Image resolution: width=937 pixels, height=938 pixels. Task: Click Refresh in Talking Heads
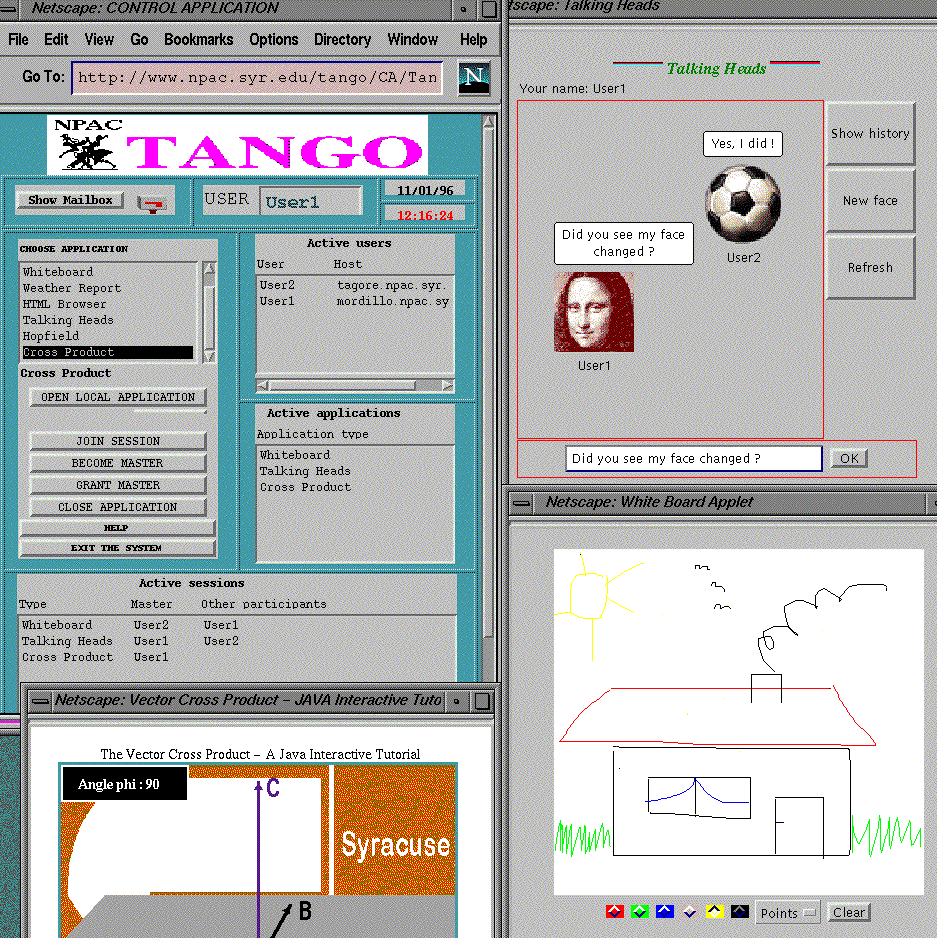[870, 267]
